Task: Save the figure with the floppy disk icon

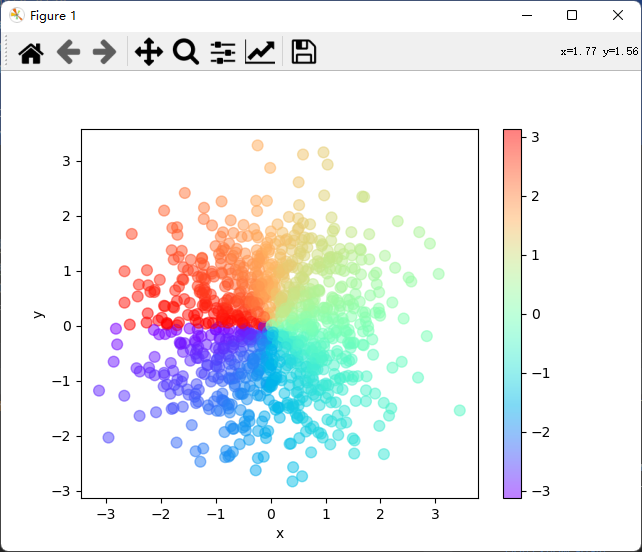Action: [303, 52]
